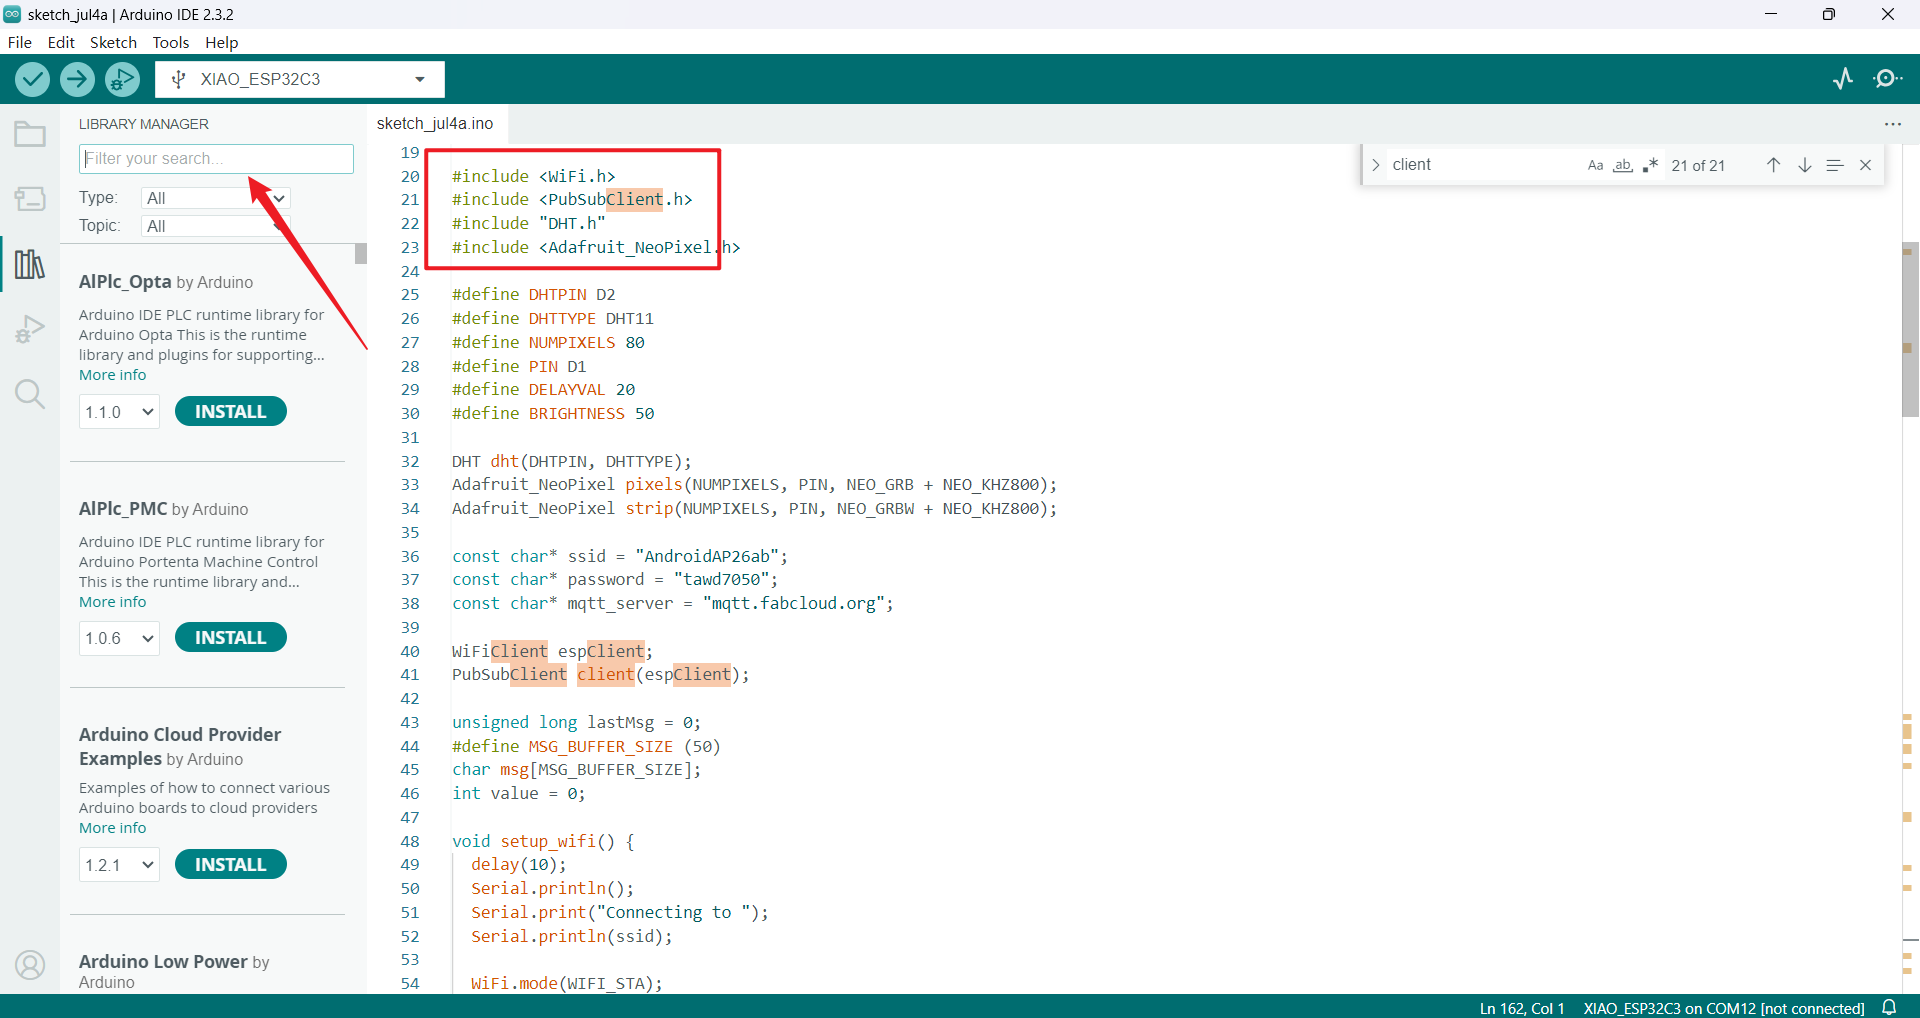Image resolution: width=1920 pixels, height=1018 pixels.
Task: Install Arduino Cloud Provider Examples library
Action: pyautogui.click(x=231, y=864)
